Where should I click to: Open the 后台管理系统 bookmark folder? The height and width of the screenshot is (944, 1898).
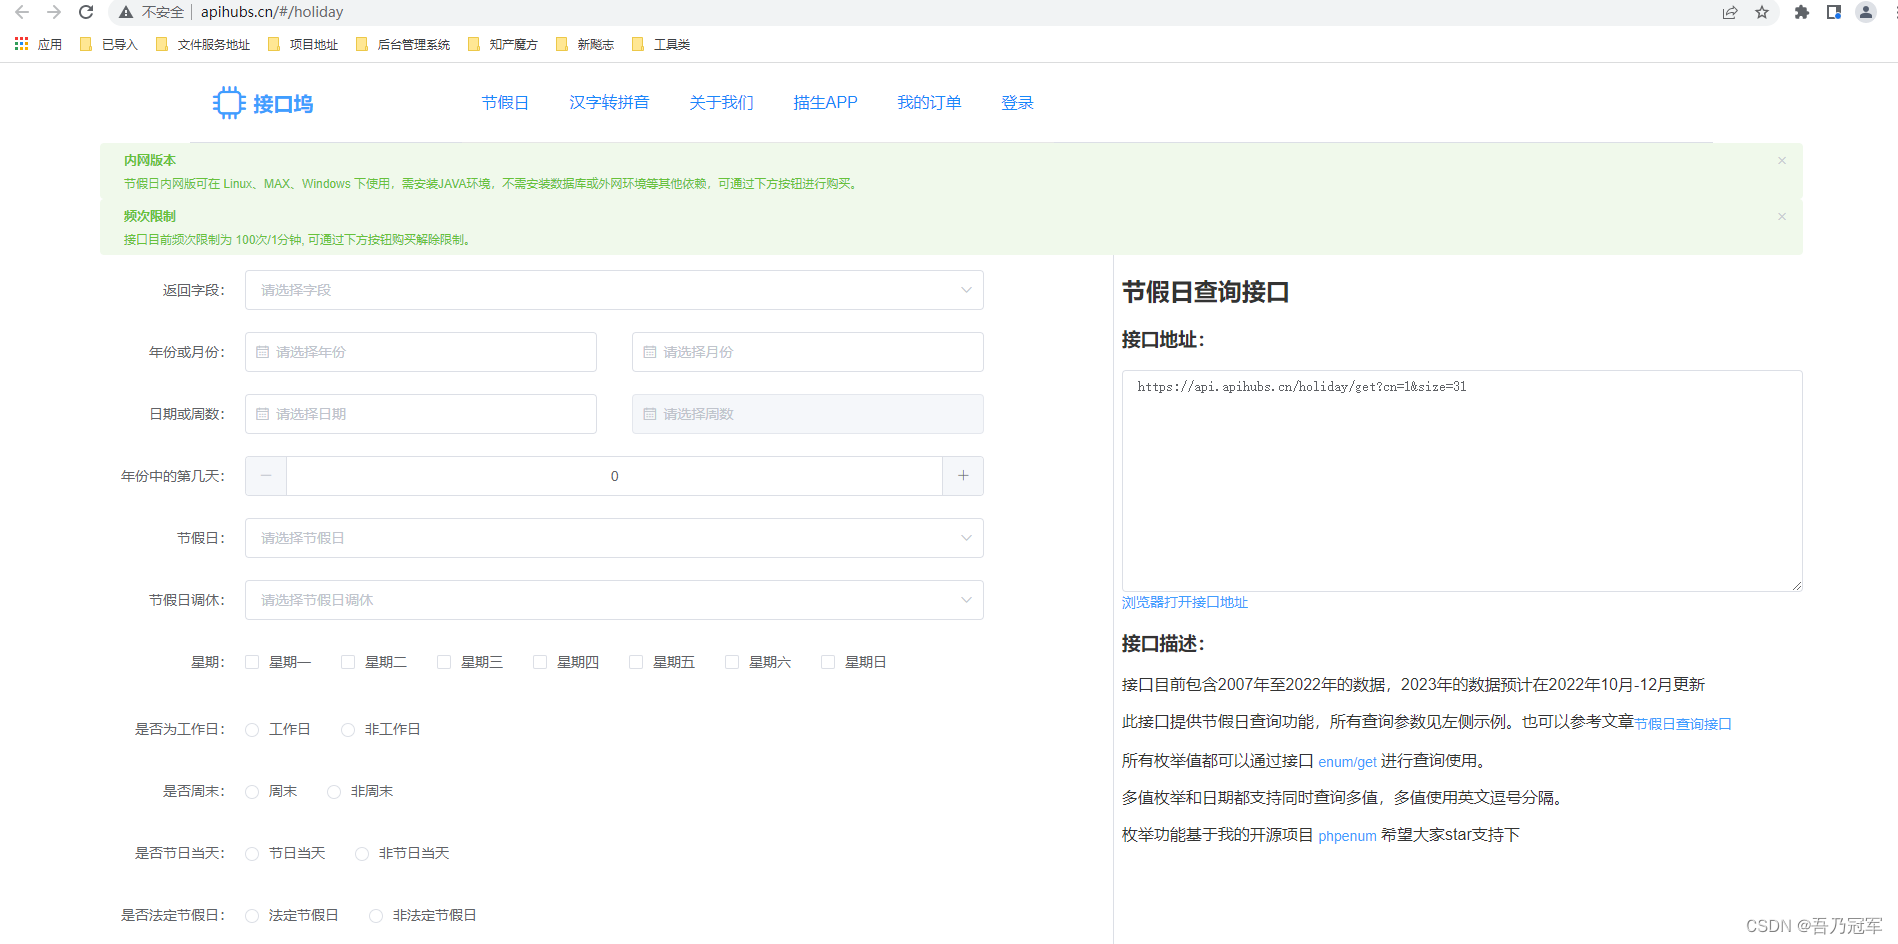click(403, 44)
